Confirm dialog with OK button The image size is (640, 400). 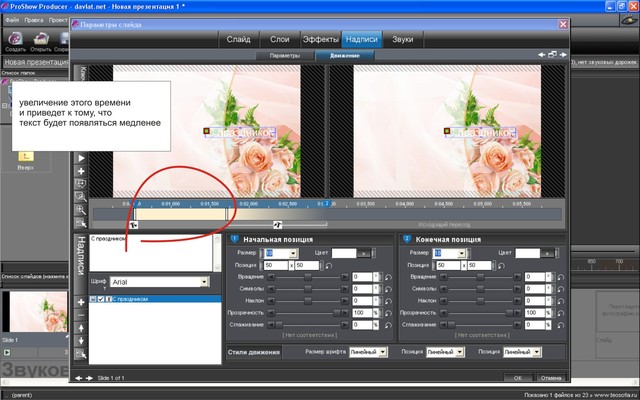(518, 378)
